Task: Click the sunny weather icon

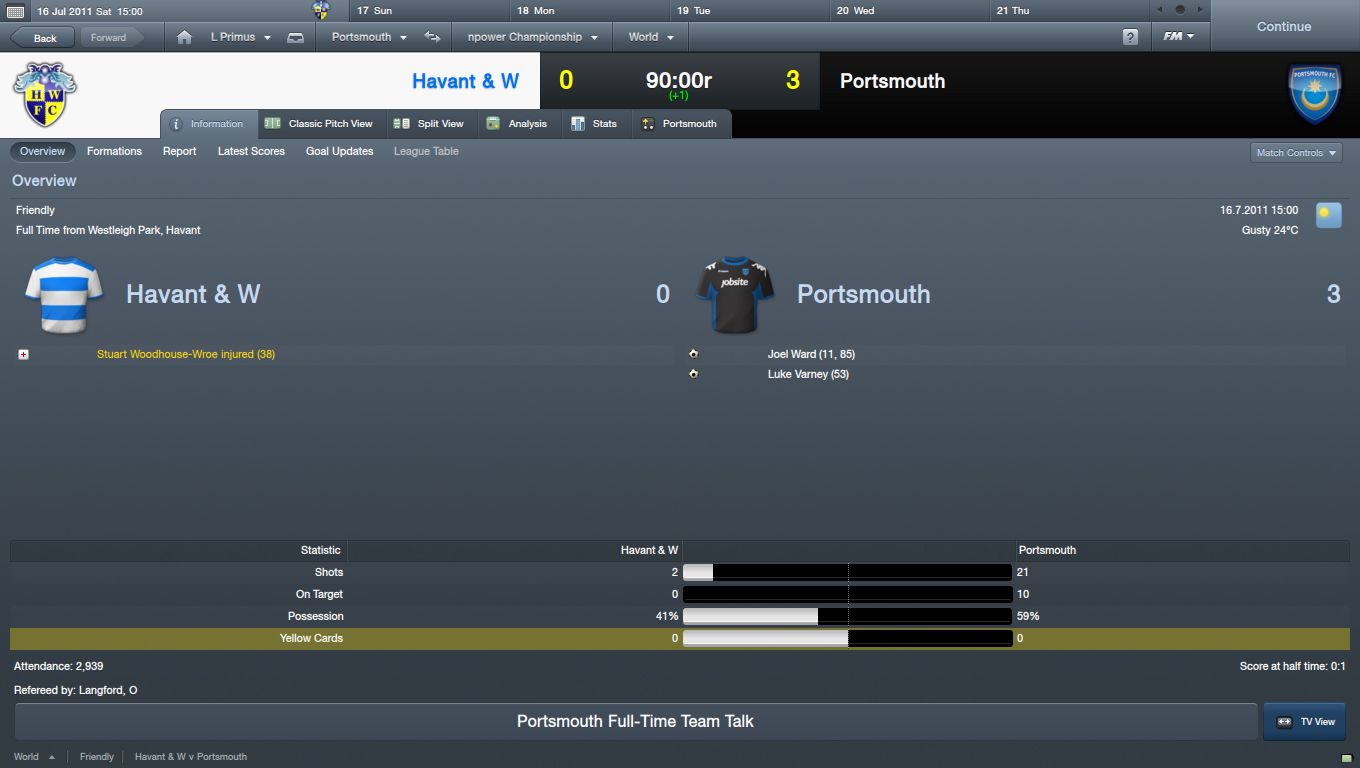Action: (1328, 215)
